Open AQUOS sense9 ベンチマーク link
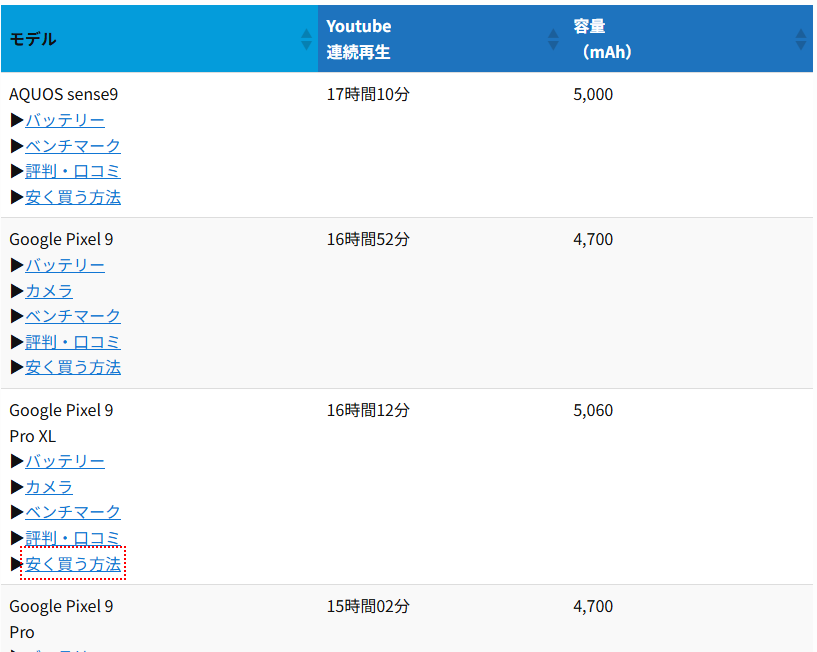817x652 pixels. click(x=73, y=146)
